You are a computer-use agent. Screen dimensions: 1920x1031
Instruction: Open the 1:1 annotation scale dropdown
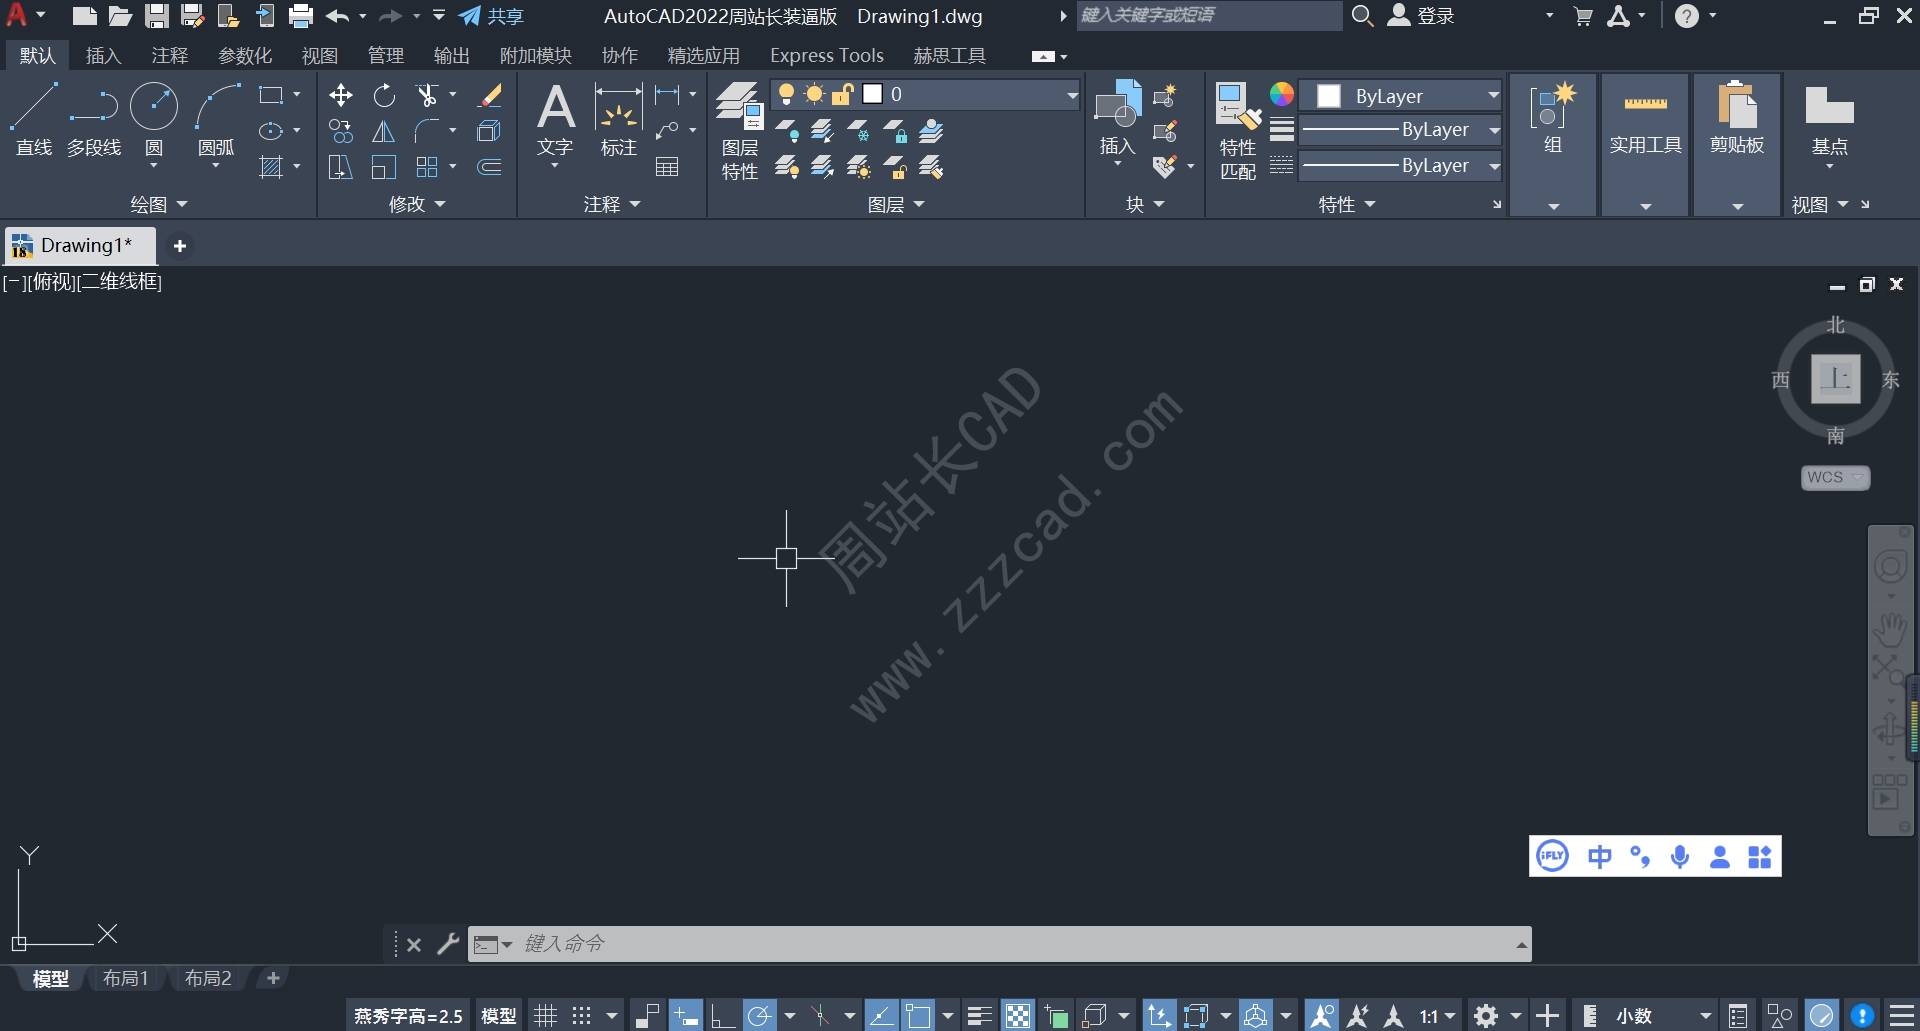click(x=1438, y=1016)
